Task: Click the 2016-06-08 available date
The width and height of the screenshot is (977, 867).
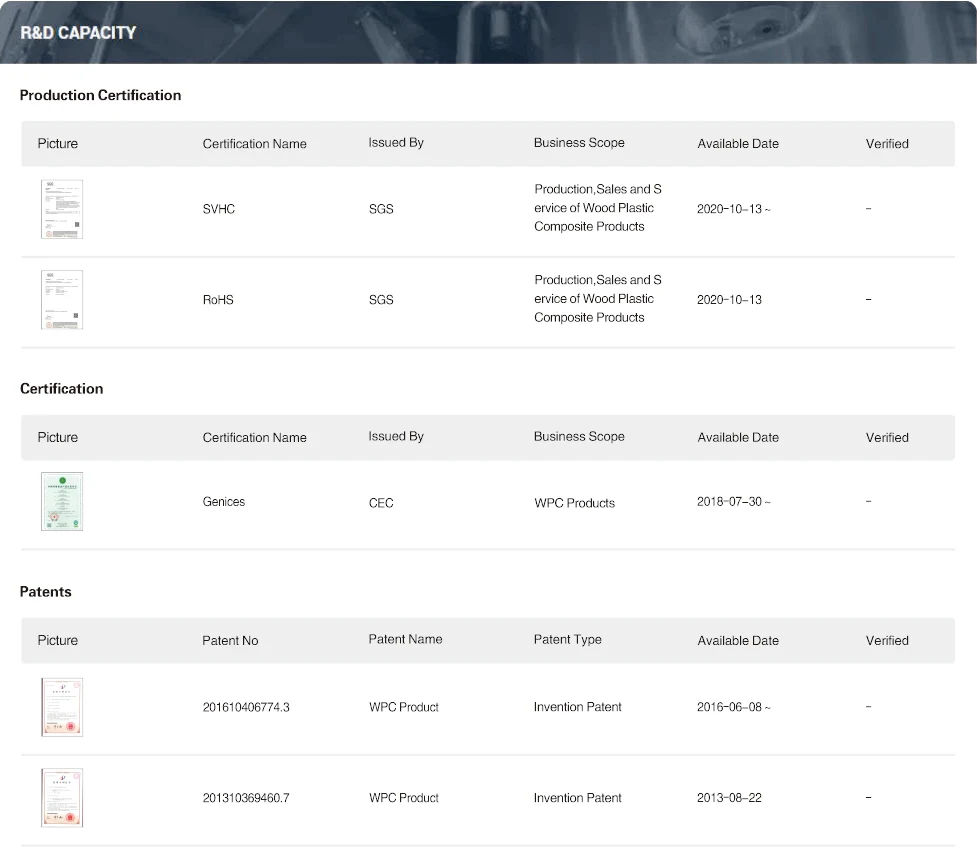Action: point(733,707)
